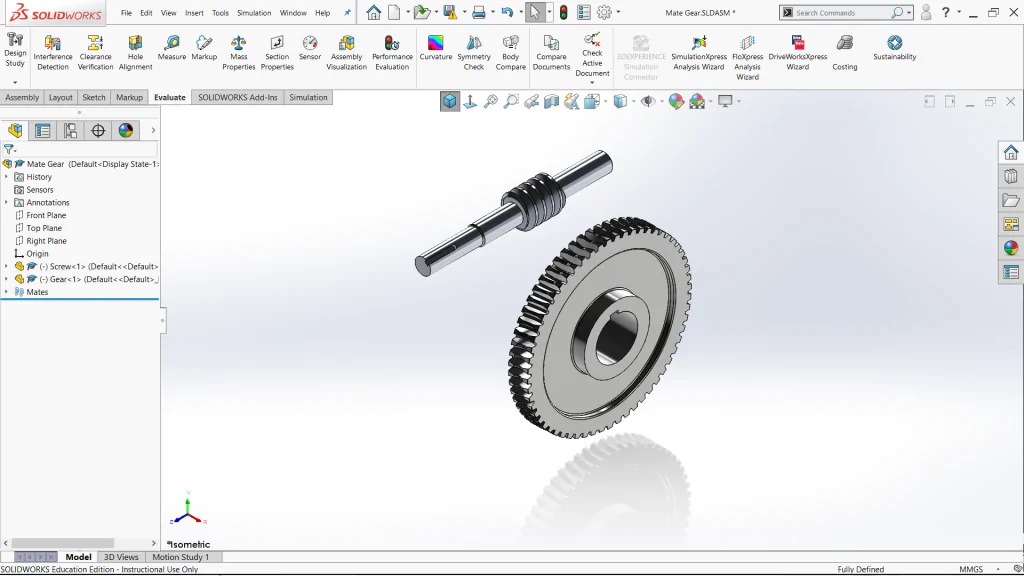Open Compare Documents tool
The width and height of the screenshot is (1024, 576).
(551, 52)
